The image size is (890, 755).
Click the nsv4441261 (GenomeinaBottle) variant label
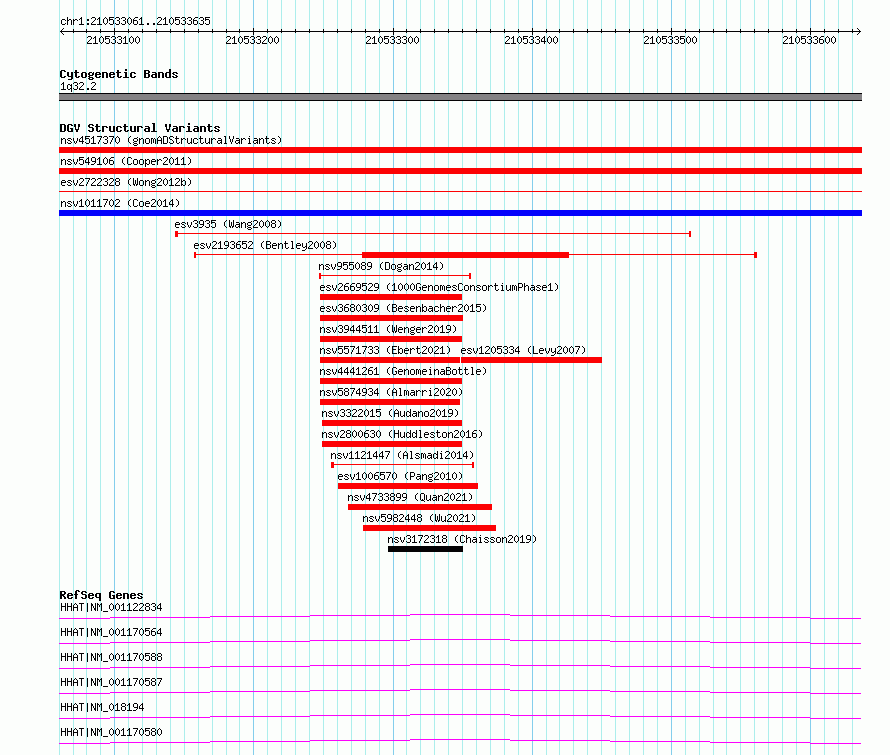[x=403, y=372]
